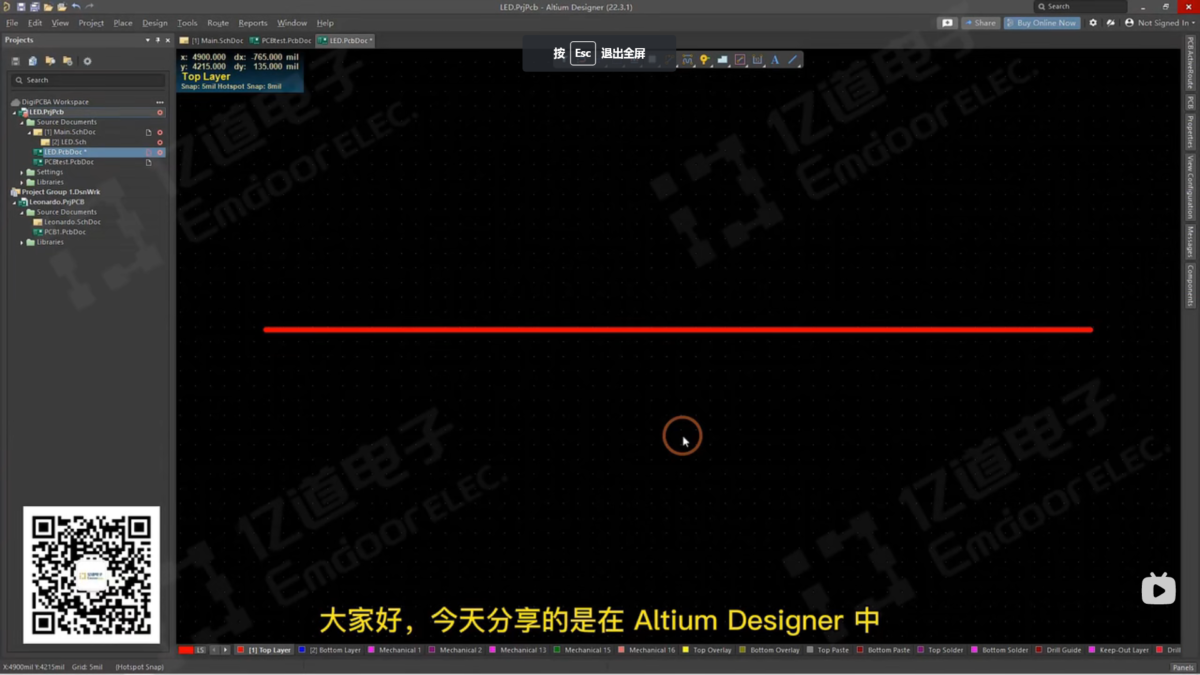Click the Open document folder icon

[48, 7]
